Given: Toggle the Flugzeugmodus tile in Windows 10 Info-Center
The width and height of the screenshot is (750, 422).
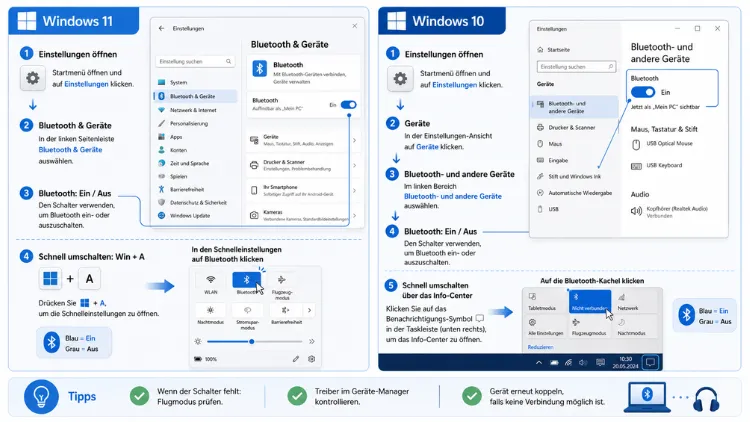Looking at the screenshot, I should point(589,326).
